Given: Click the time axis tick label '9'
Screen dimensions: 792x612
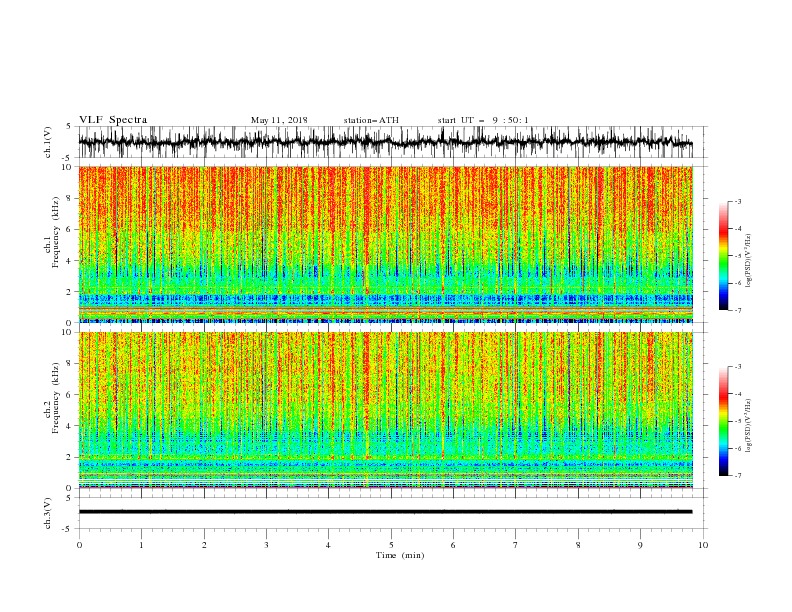Looking at the screenshot, I should [x=640, y=545].
